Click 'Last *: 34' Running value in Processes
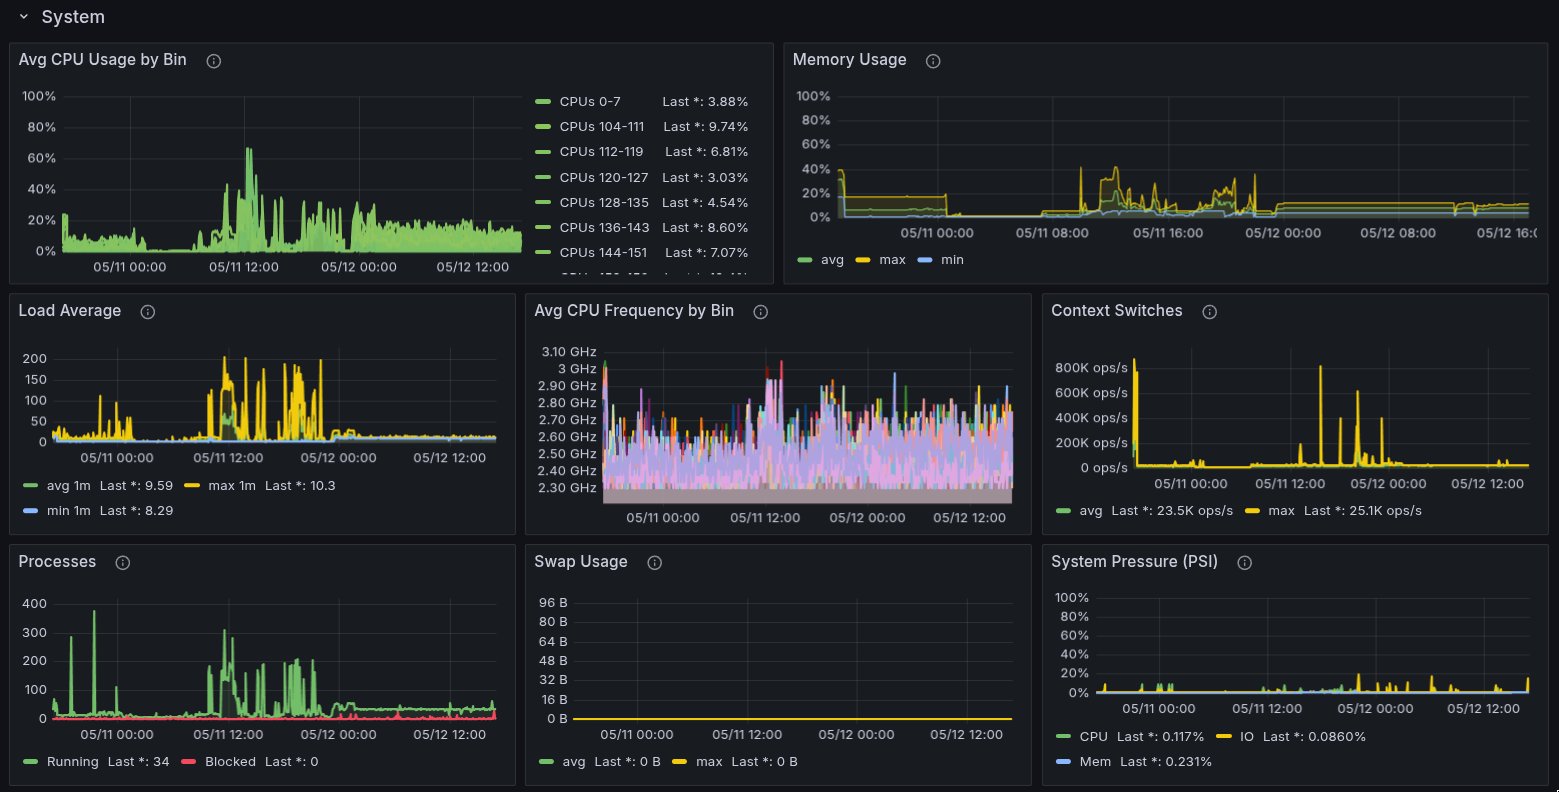Viewport: 1559px width, 792px height. click(x=138, y=761)
